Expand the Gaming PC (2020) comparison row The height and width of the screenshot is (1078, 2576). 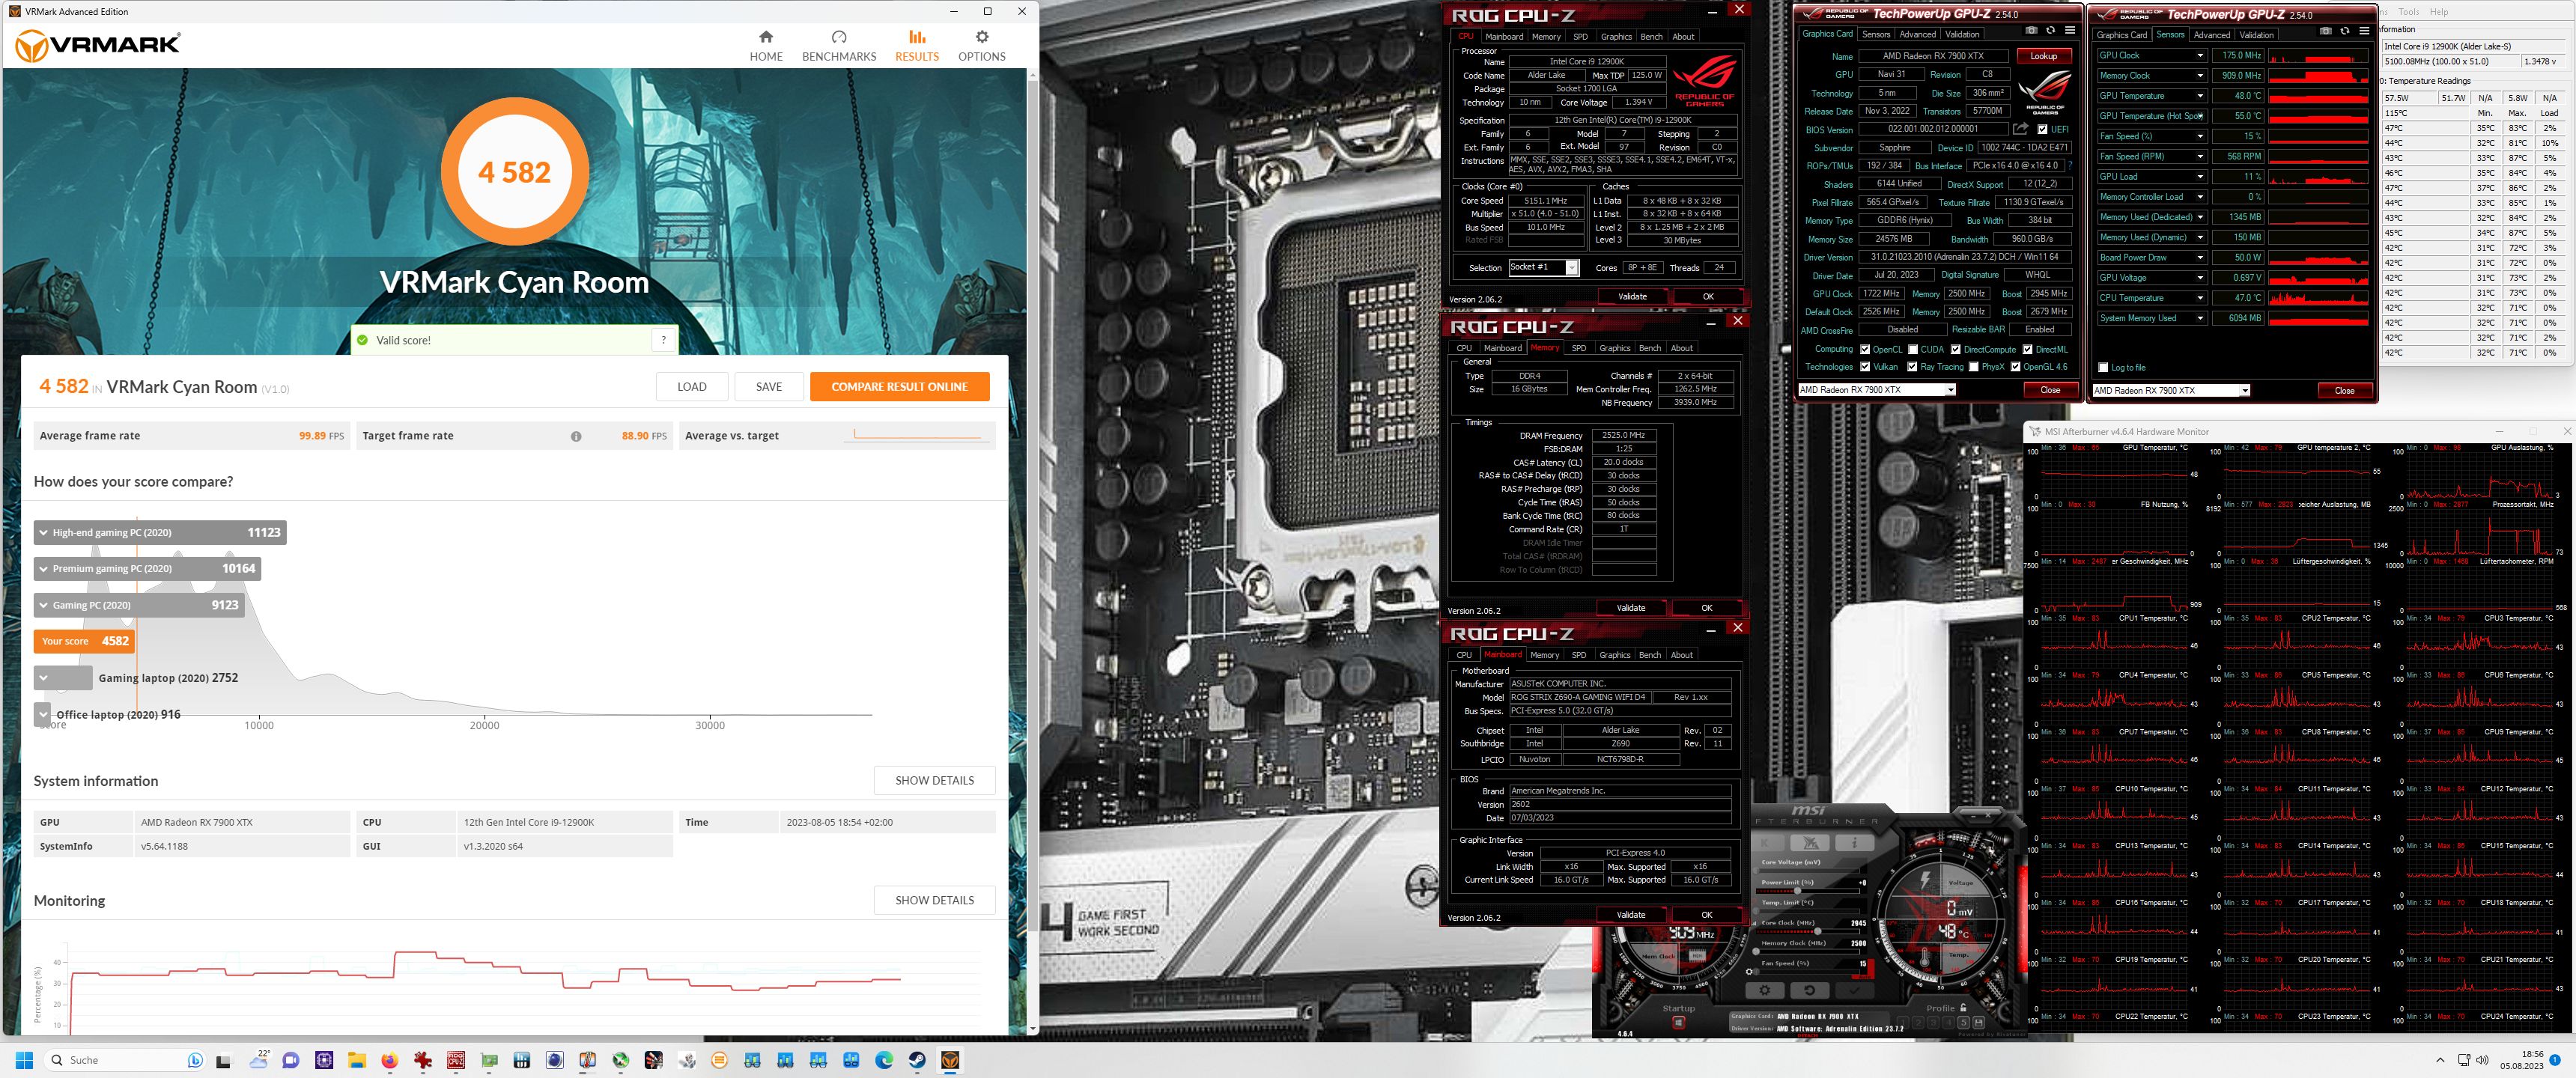click(x=43, y=605)
